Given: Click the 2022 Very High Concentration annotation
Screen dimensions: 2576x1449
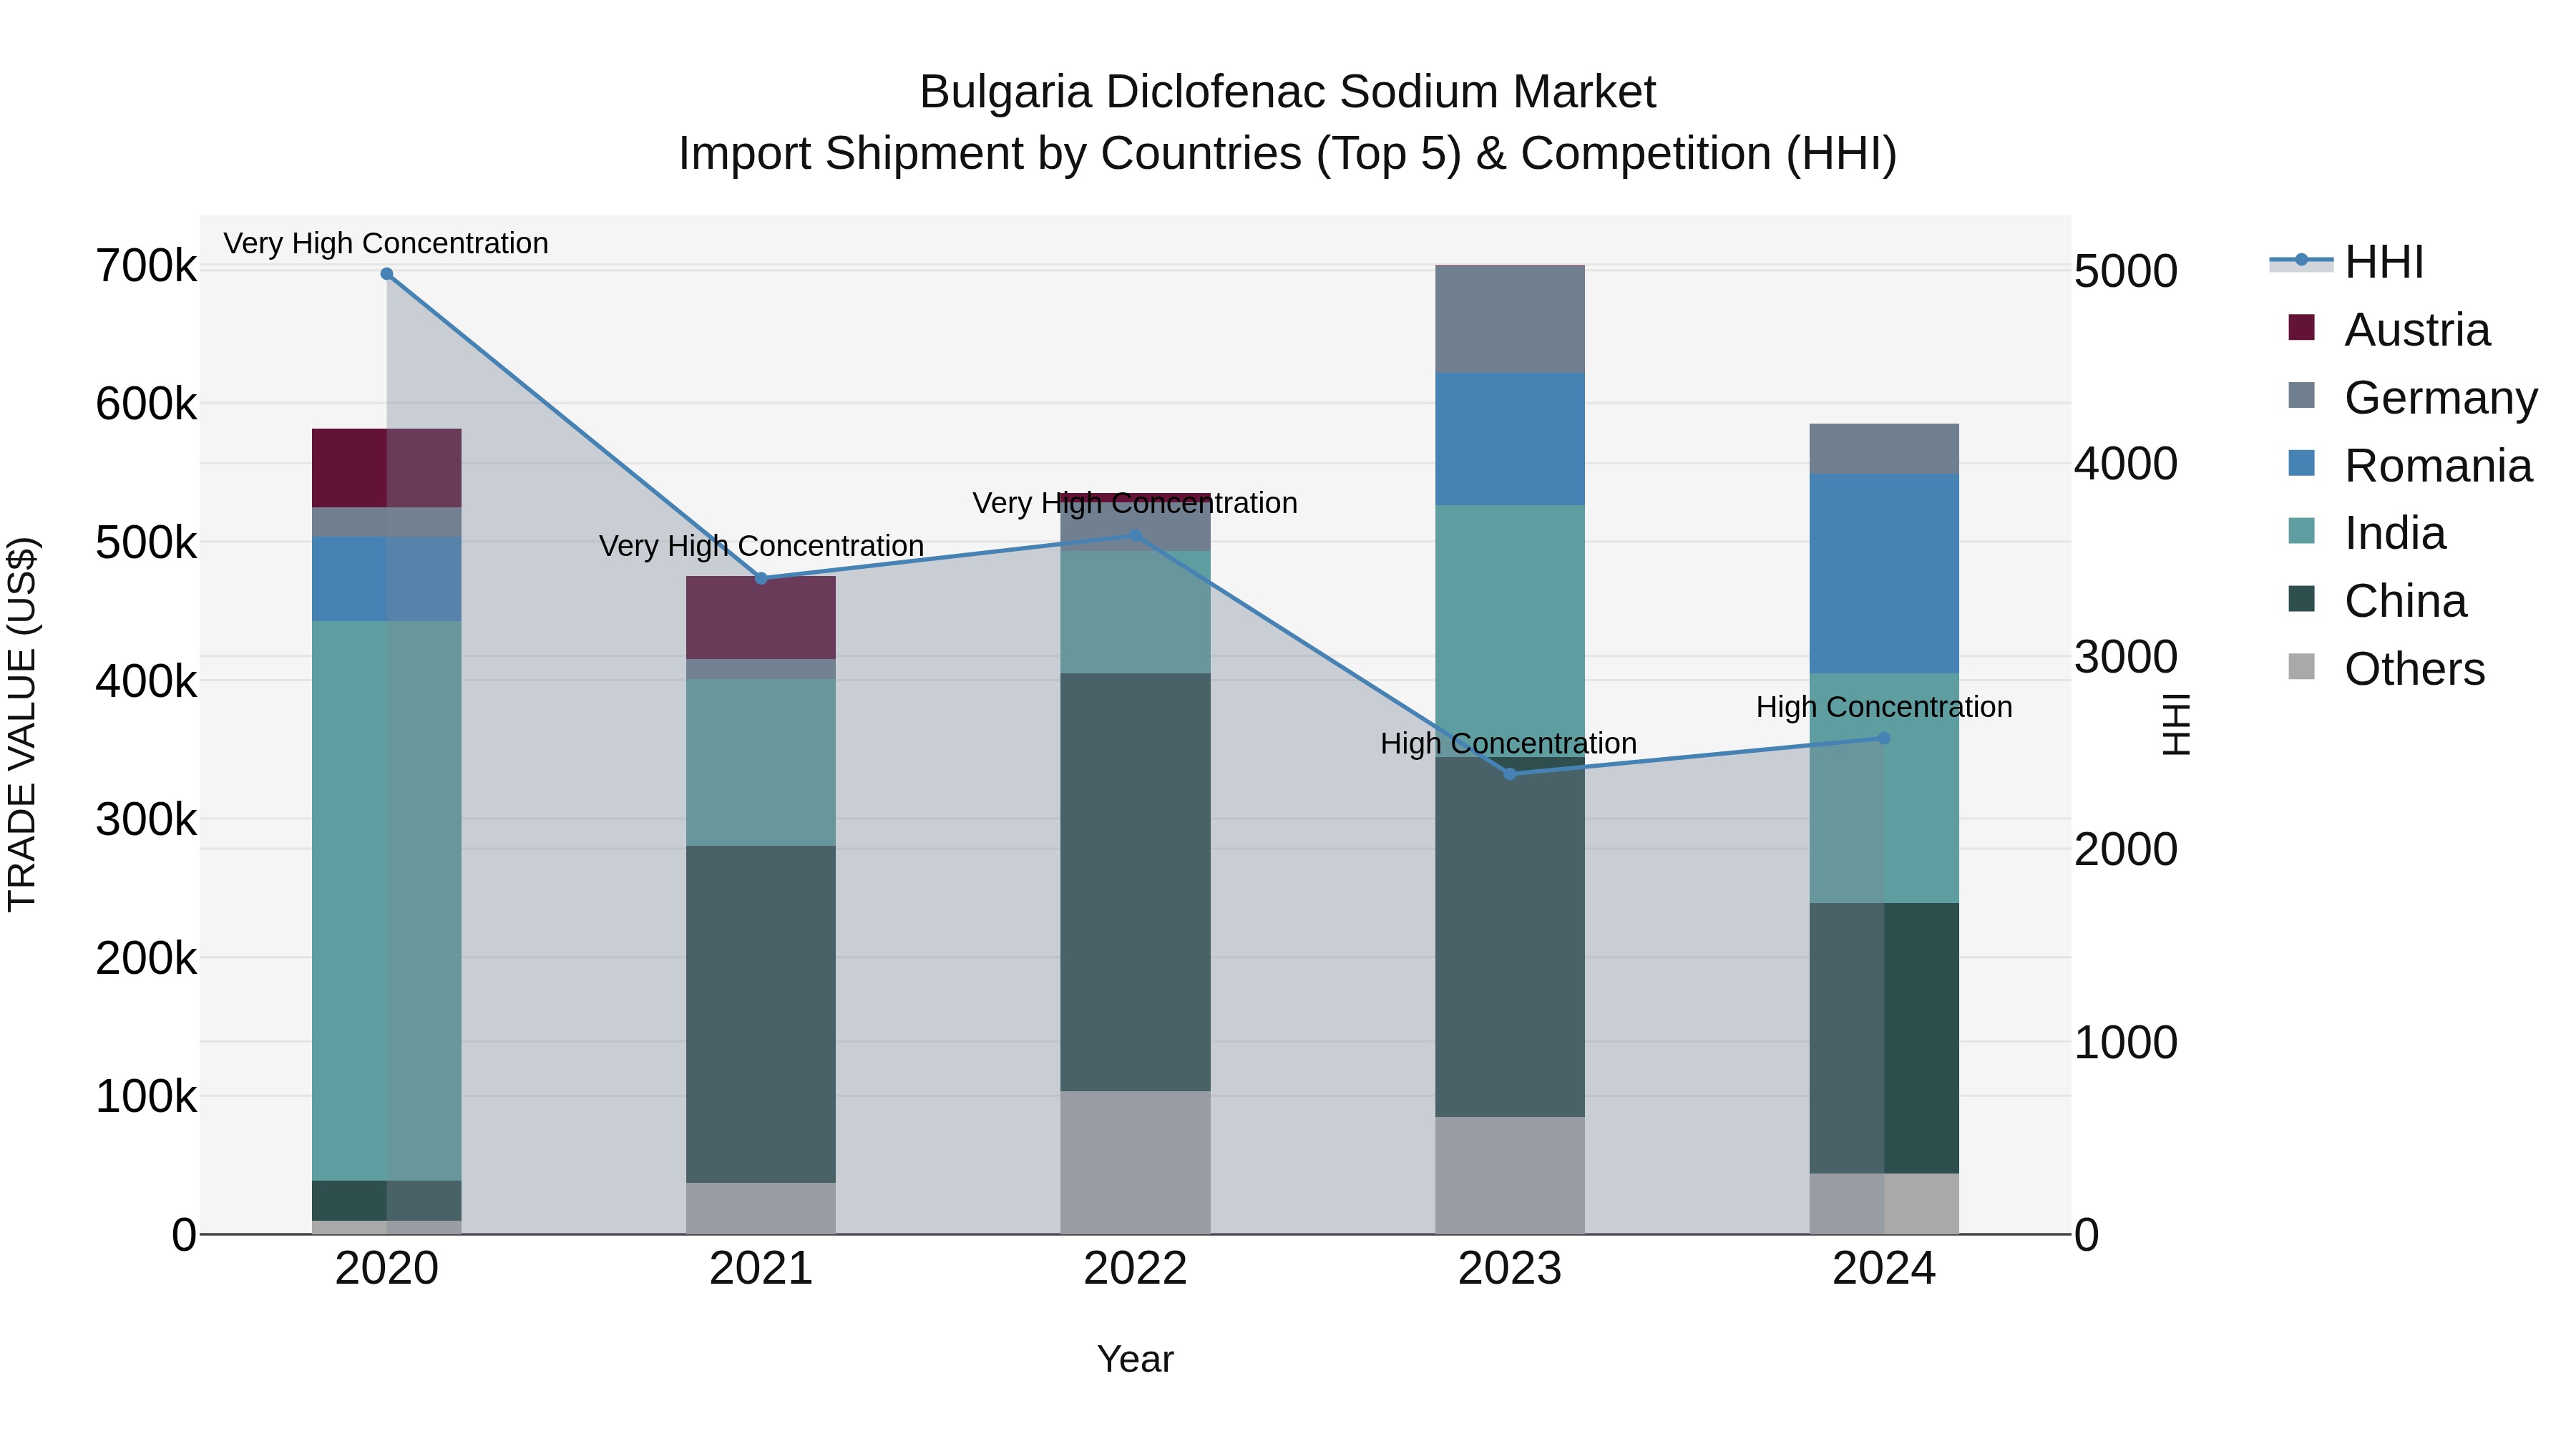Looking at the screenshot, I should 1135,503.
